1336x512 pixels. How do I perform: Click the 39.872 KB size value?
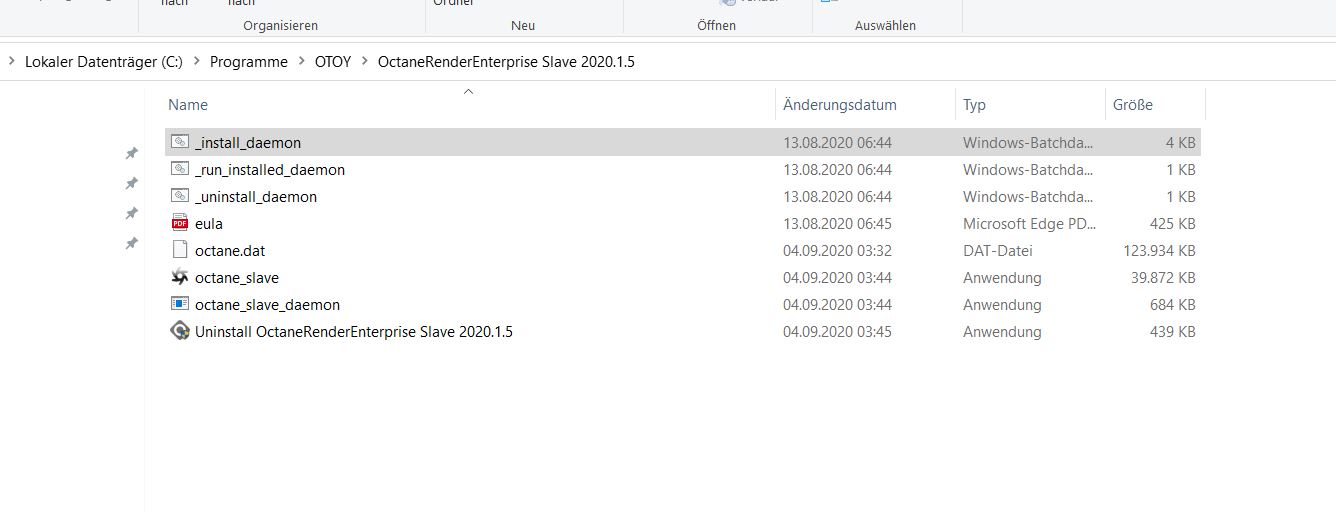(1163, 278)
